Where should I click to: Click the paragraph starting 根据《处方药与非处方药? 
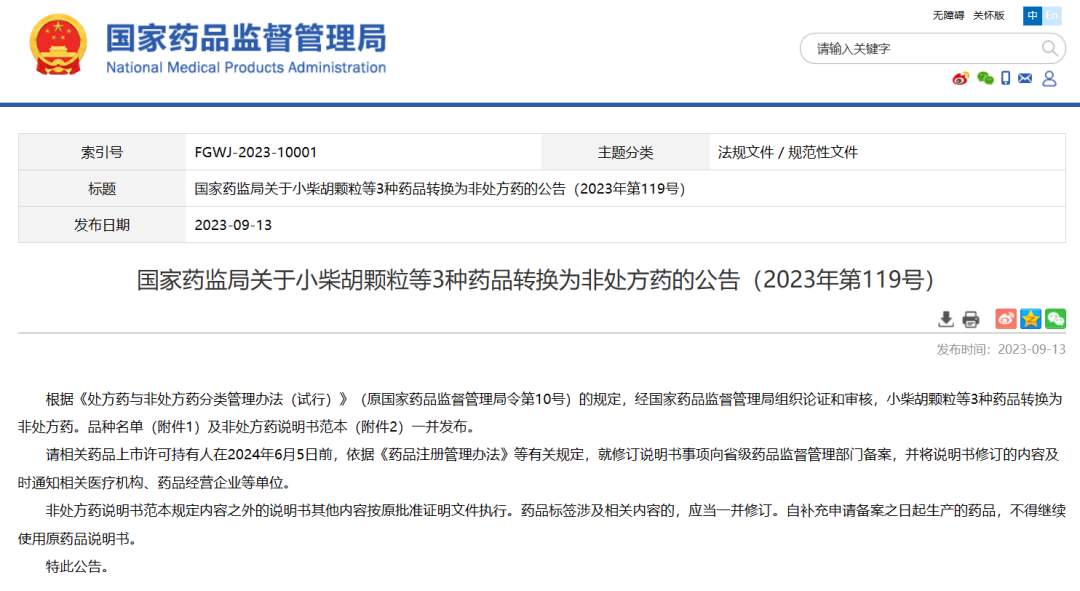click(541, 413)
